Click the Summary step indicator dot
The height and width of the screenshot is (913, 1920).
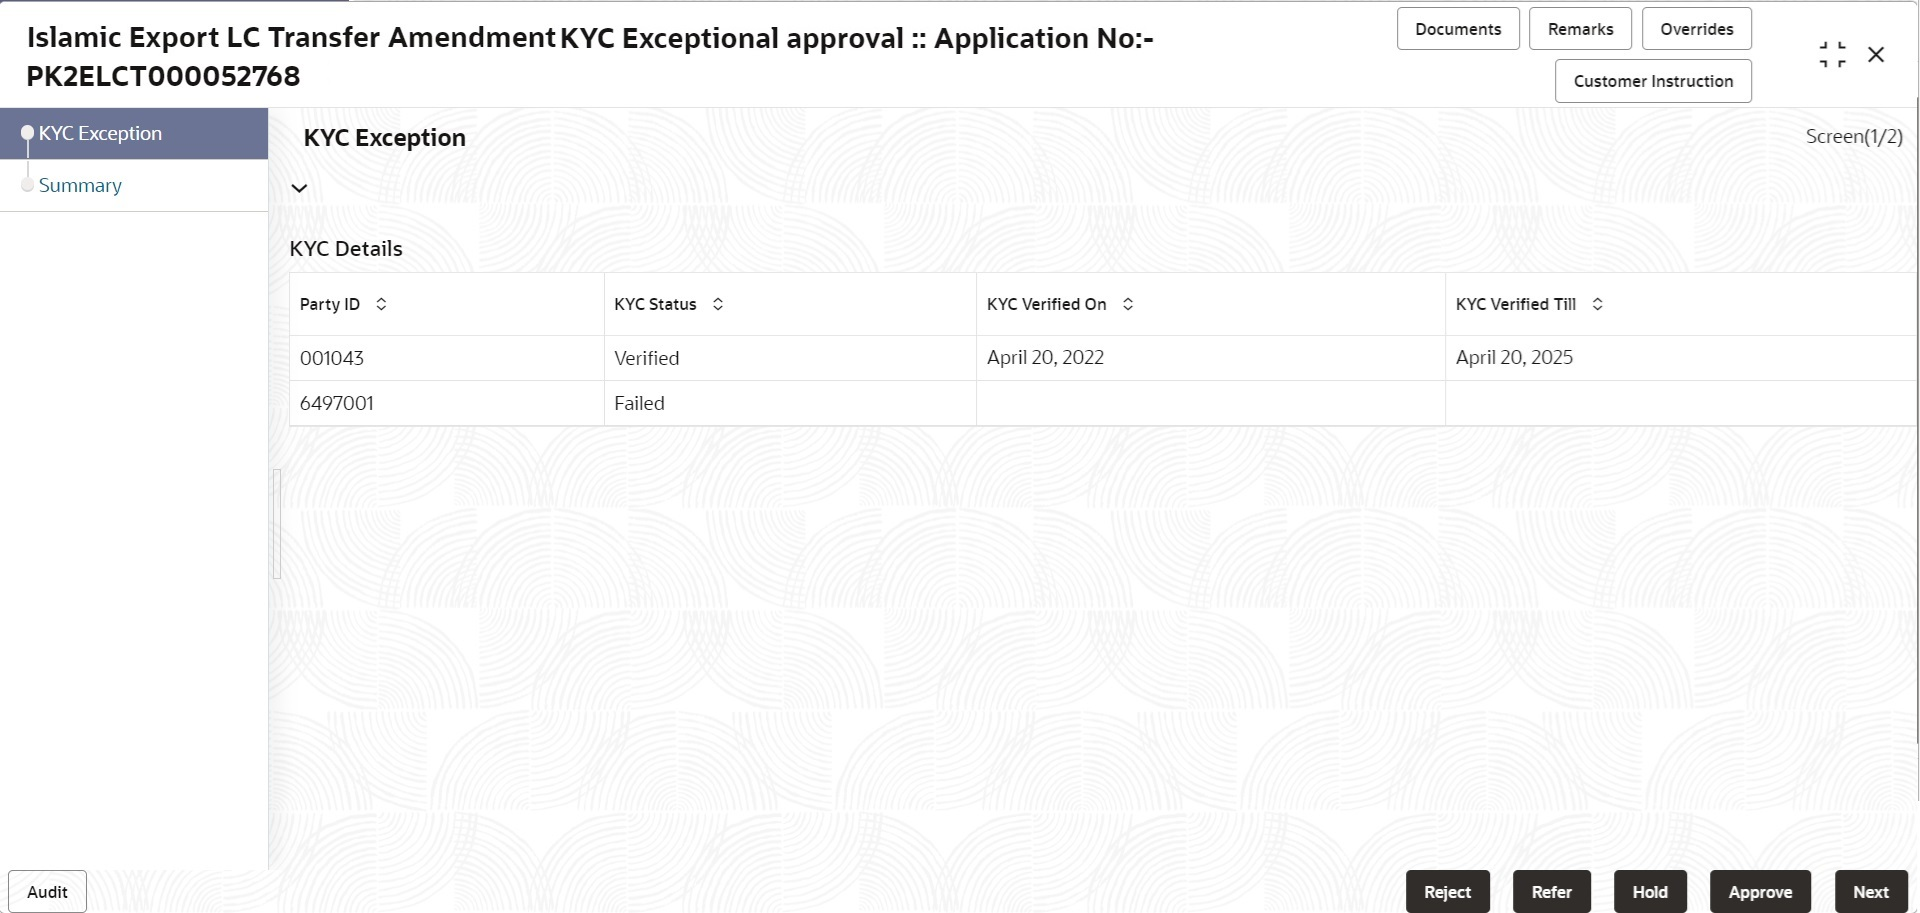[x=27, y=184]
